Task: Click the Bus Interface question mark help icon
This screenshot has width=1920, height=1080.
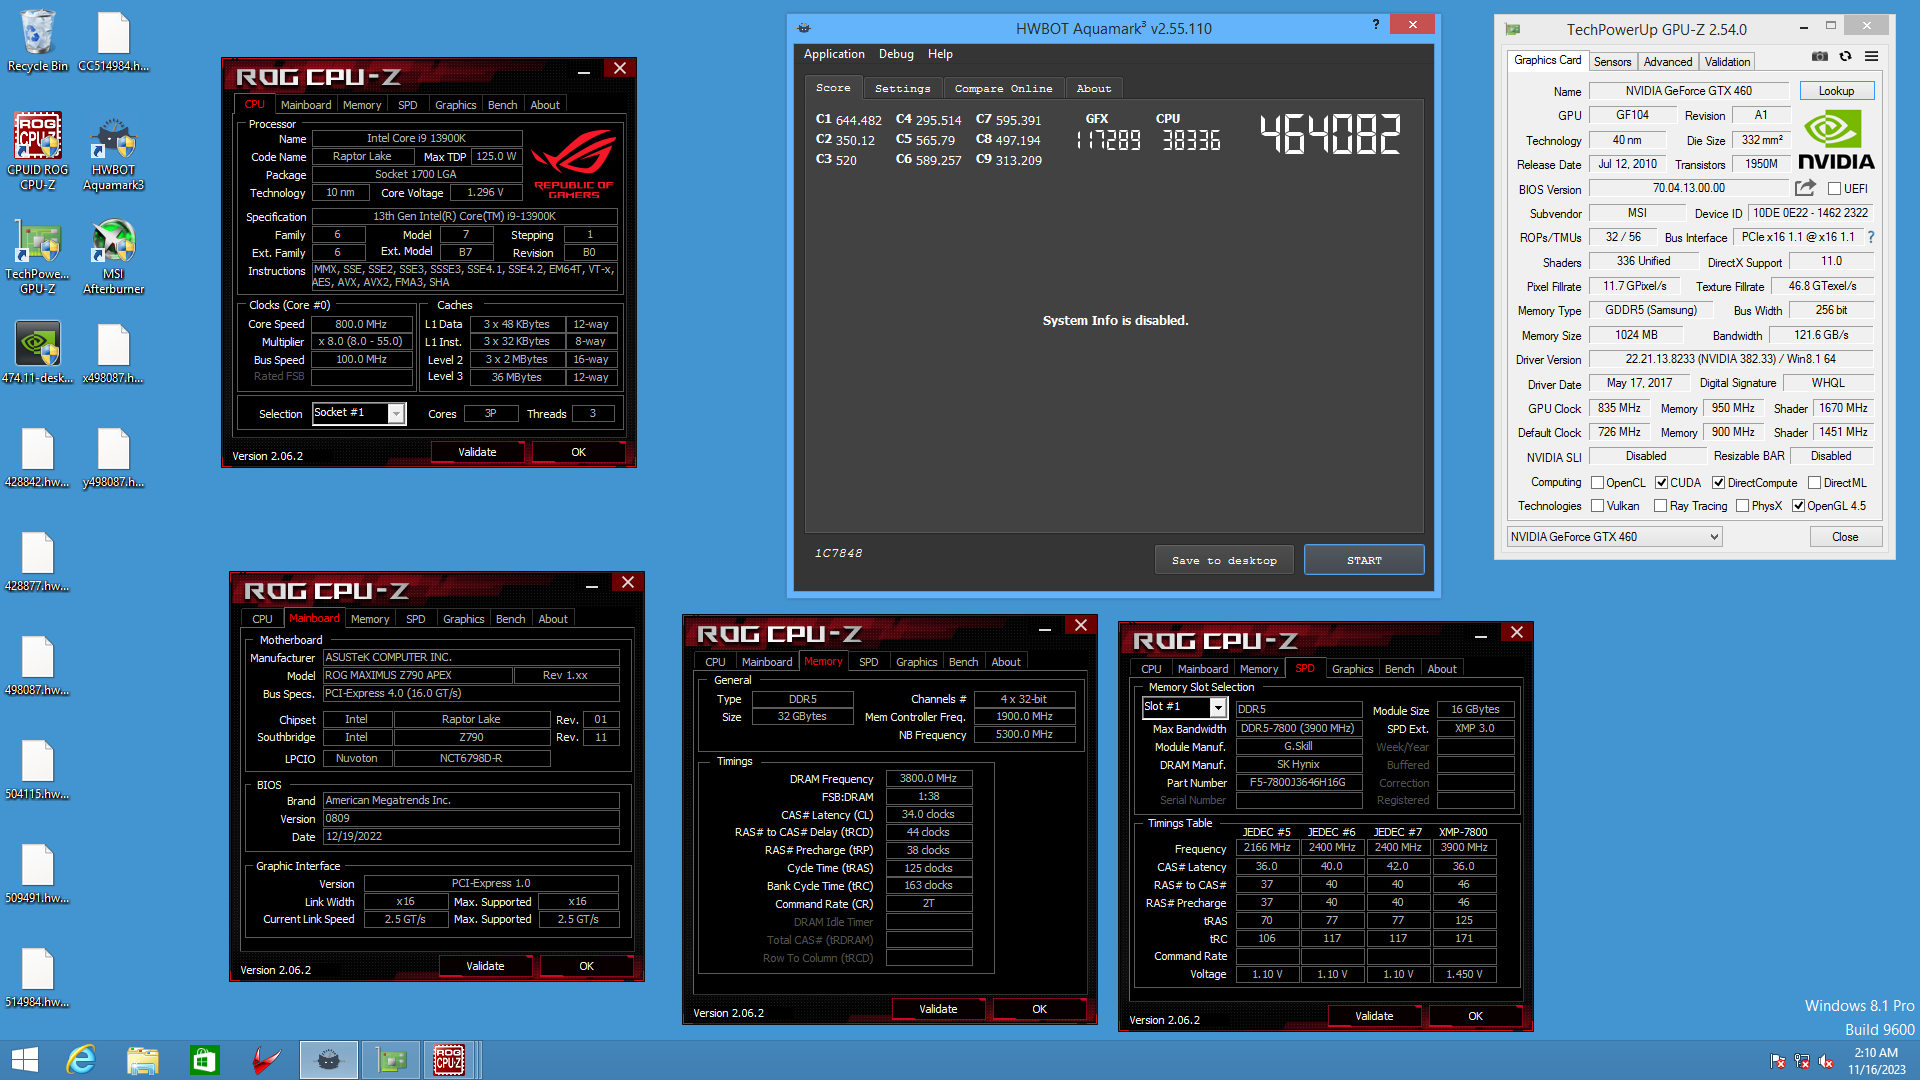Action: click(1871, 237)
